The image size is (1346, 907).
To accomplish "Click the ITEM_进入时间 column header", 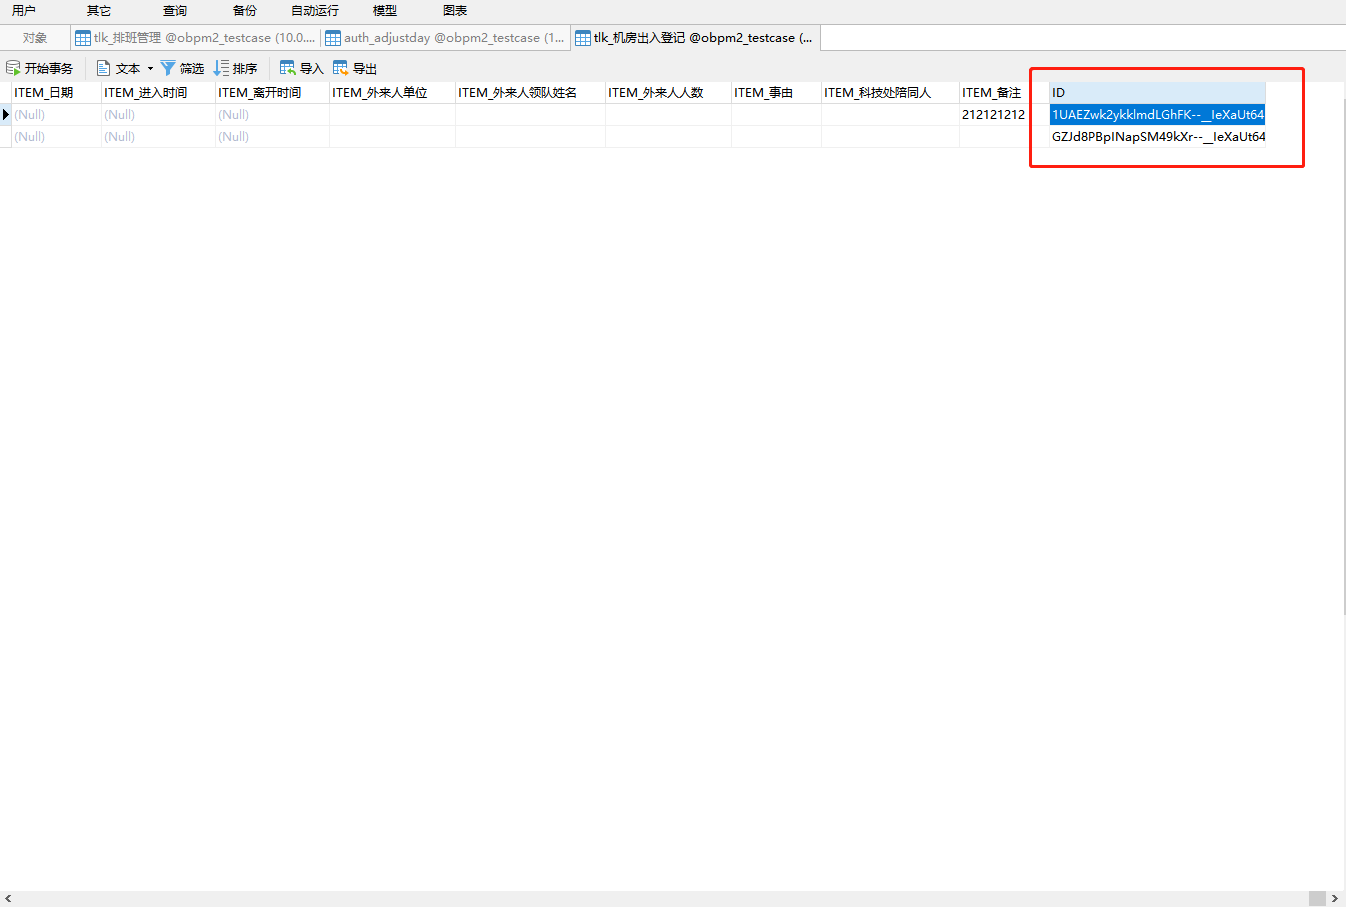I will (158, 93).
